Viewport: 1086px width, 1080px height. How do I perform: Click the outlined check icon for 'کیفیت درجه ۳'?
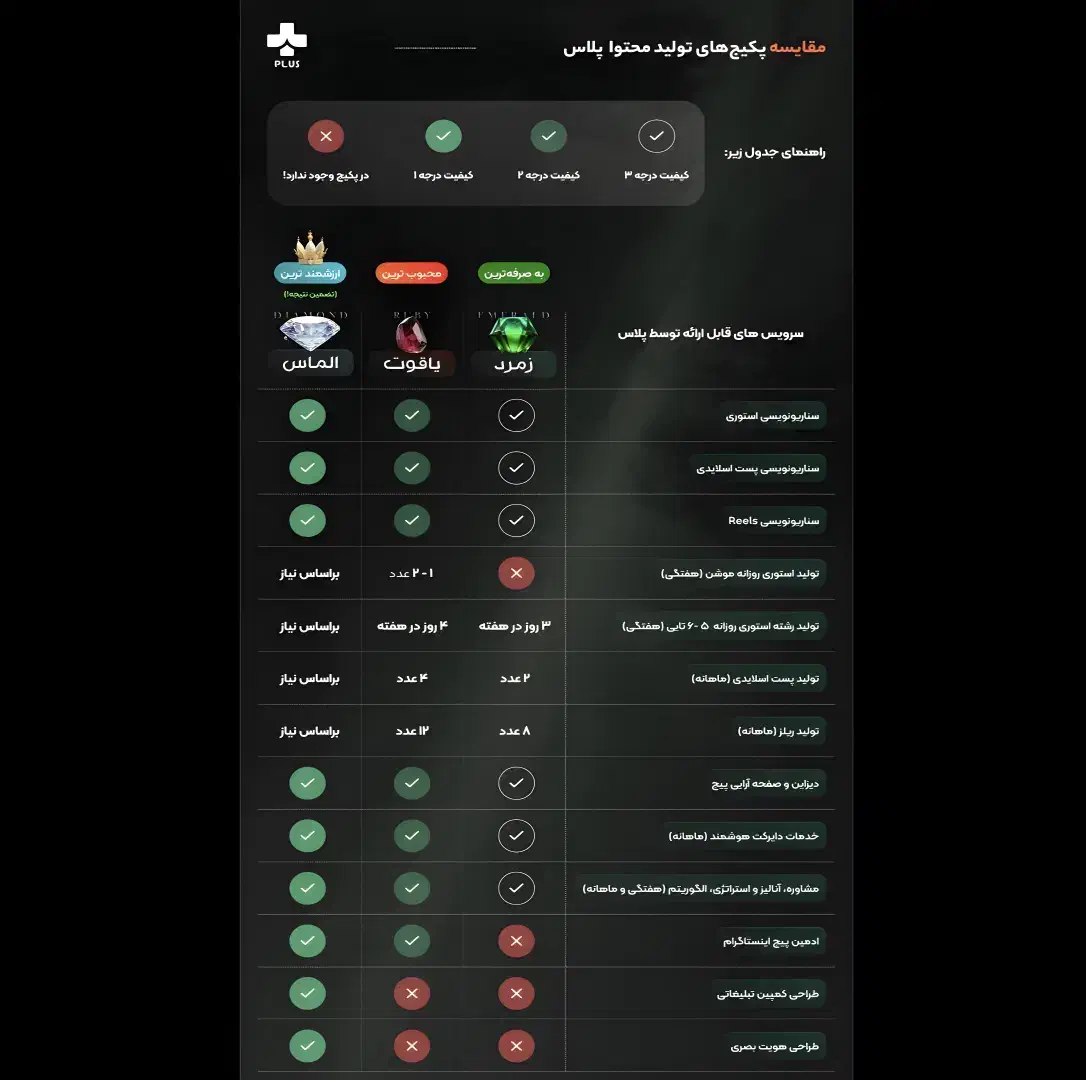[657, 136]
